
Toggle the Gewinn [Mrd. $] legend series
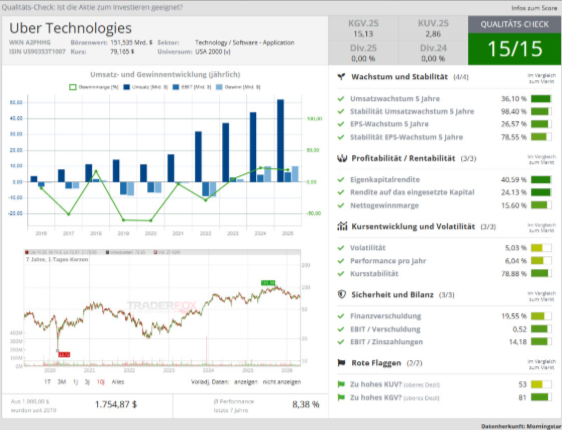(x=238, y=87)
